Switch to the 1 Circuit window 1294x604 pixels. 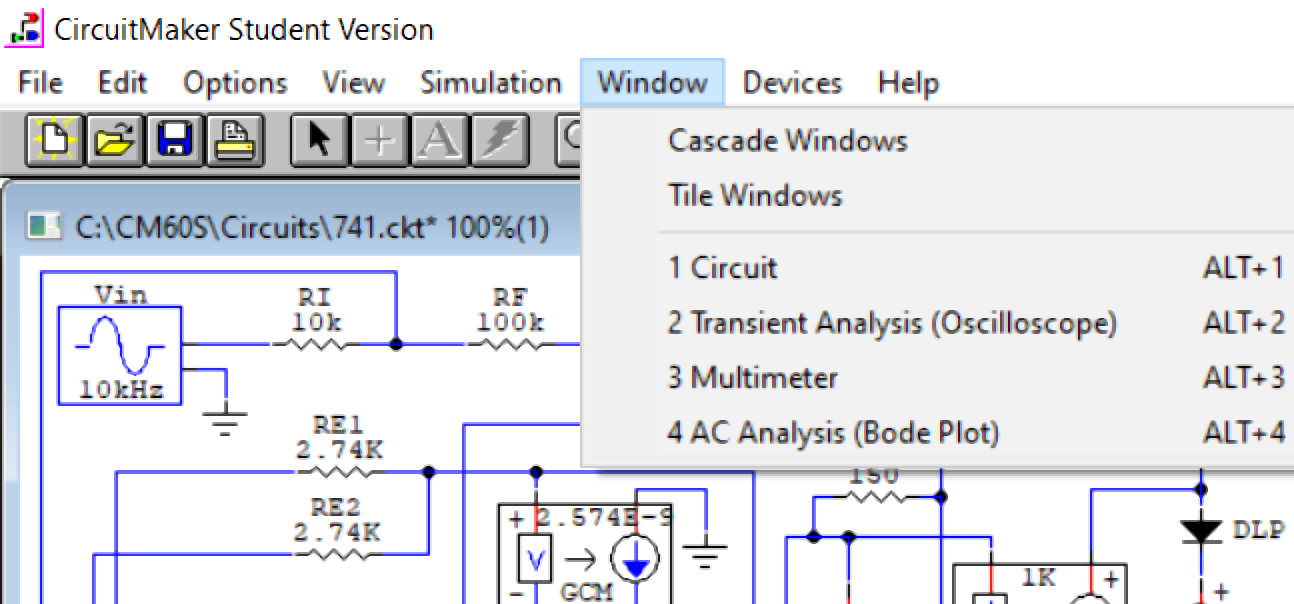tap(722, 268)
